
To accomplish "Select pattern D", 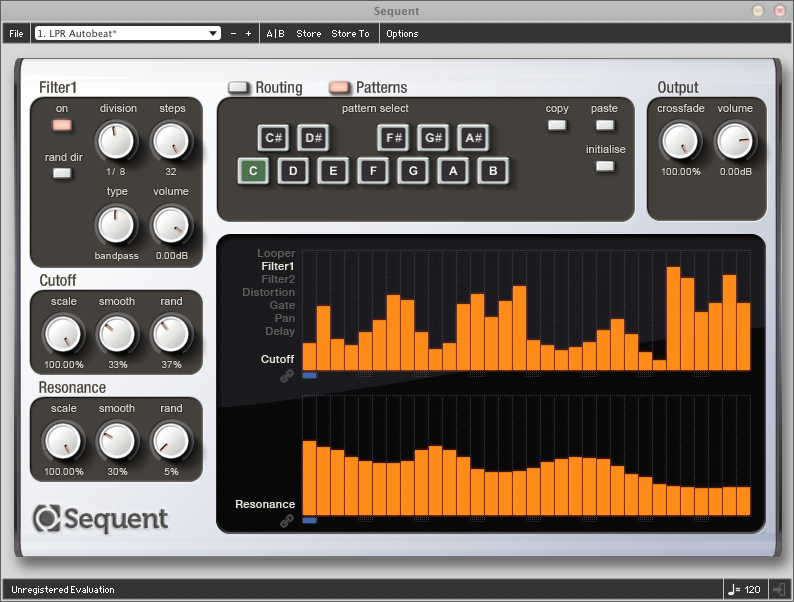I will pyautogui.click(x=293, y=171).
